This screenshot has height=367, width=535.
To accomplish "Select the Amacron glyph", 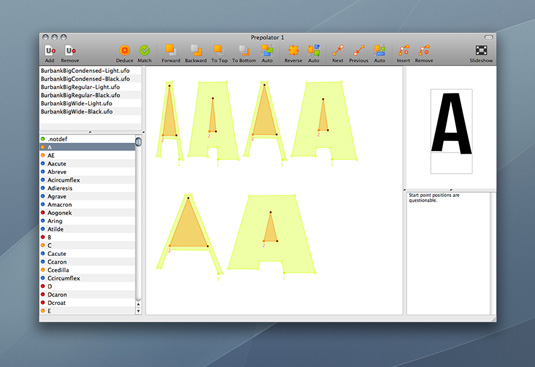I will click(x=87, y=205).
